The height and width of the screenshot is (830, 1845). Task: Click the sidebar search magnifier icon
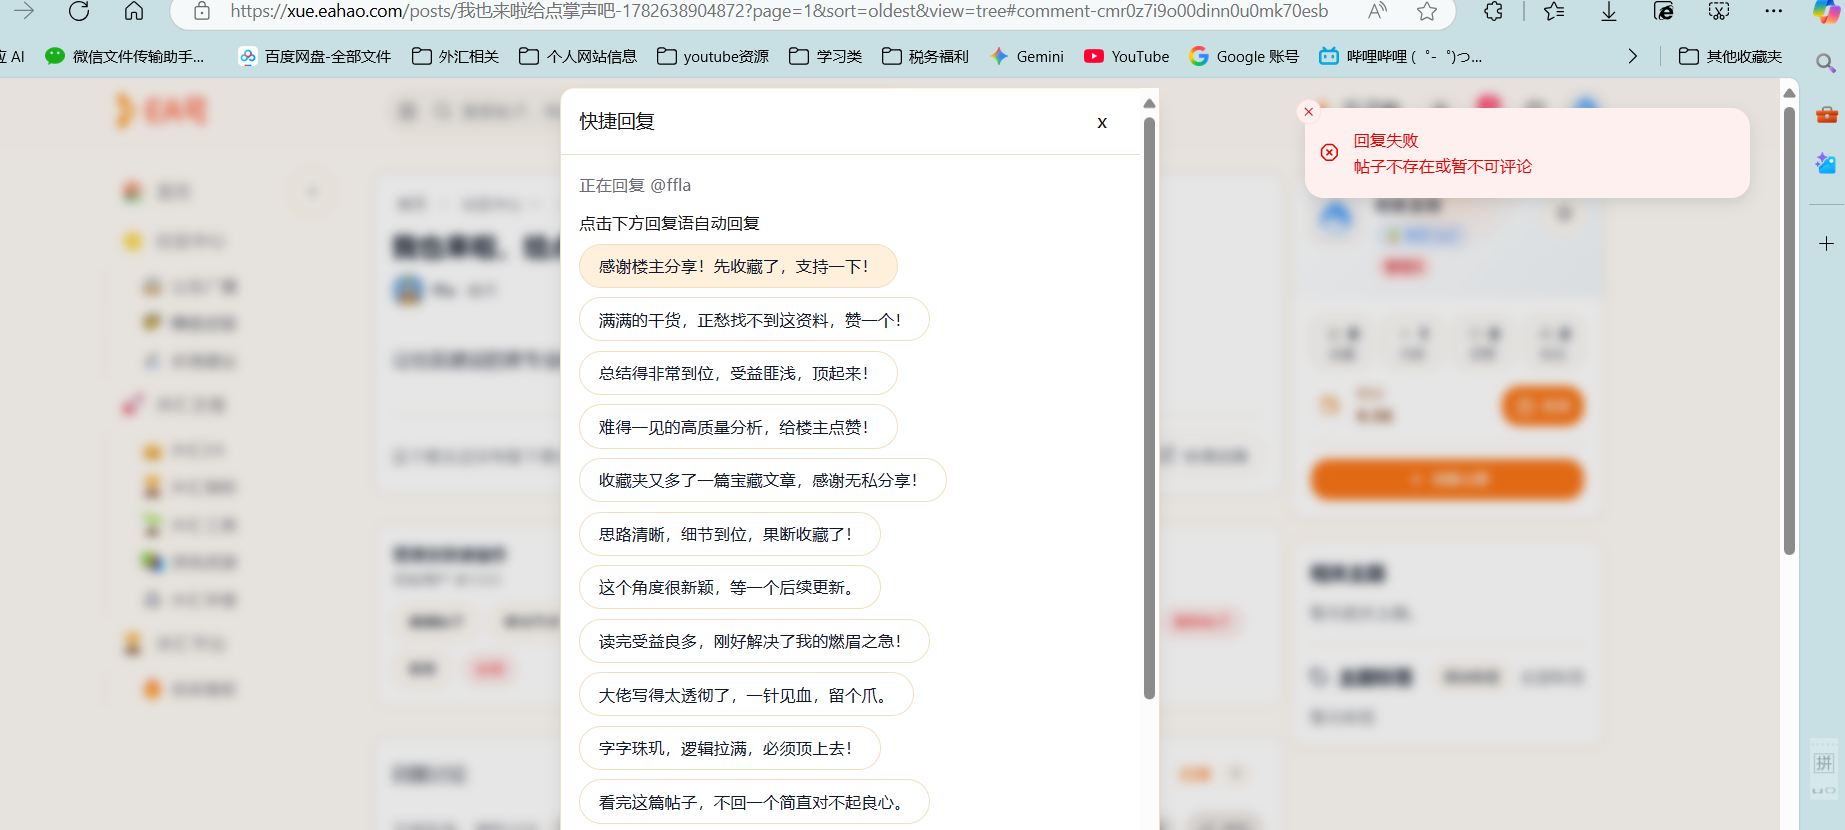1826,63
